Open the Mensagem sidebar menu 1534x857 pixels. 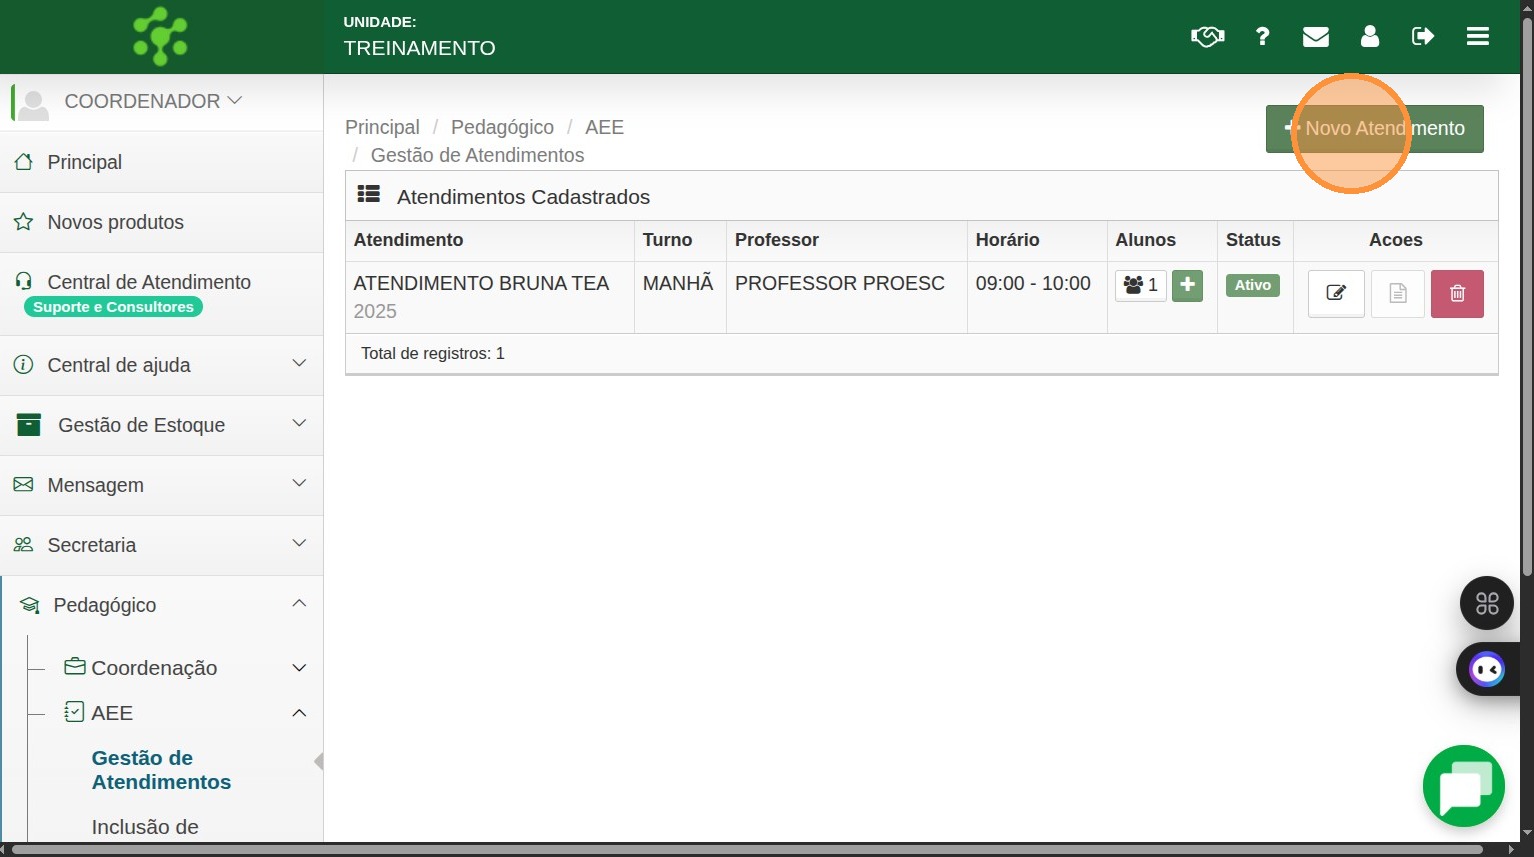click(x=162, y=485)
